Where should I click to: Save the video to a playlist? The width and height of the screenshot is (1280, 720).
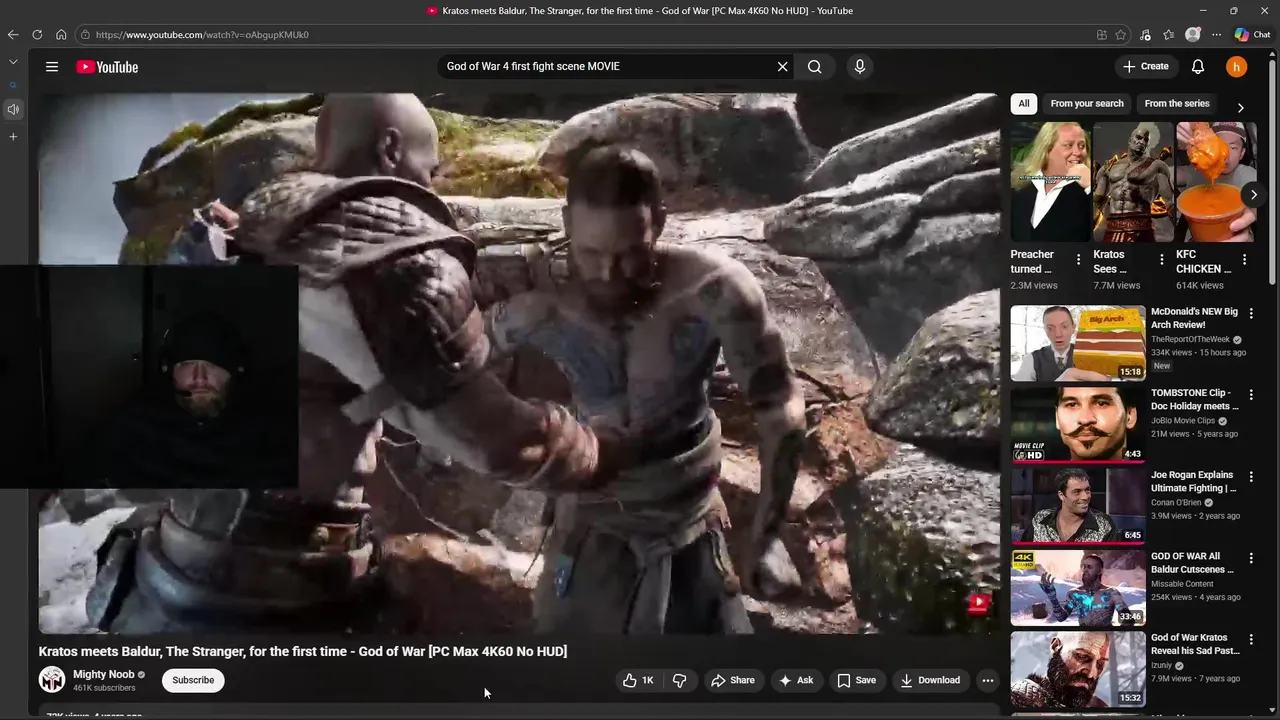click(857, 680)
